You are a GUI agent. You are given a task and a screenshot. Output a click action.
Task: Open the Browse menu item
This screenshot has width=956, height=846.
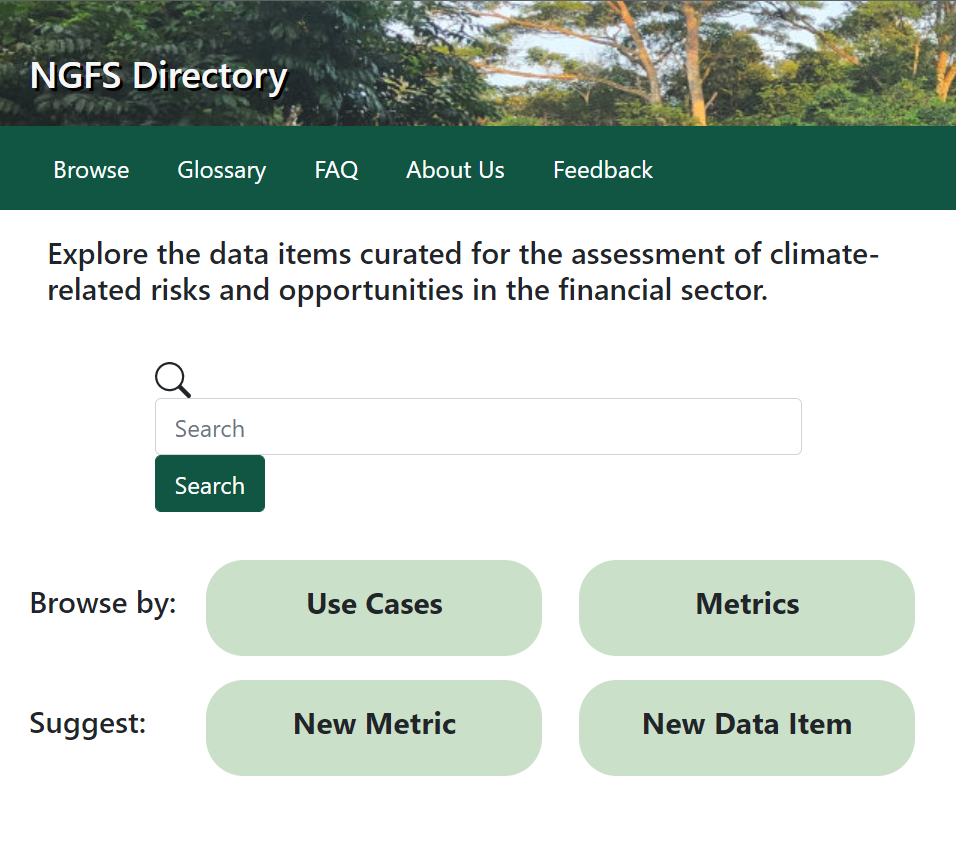[90, 170]
